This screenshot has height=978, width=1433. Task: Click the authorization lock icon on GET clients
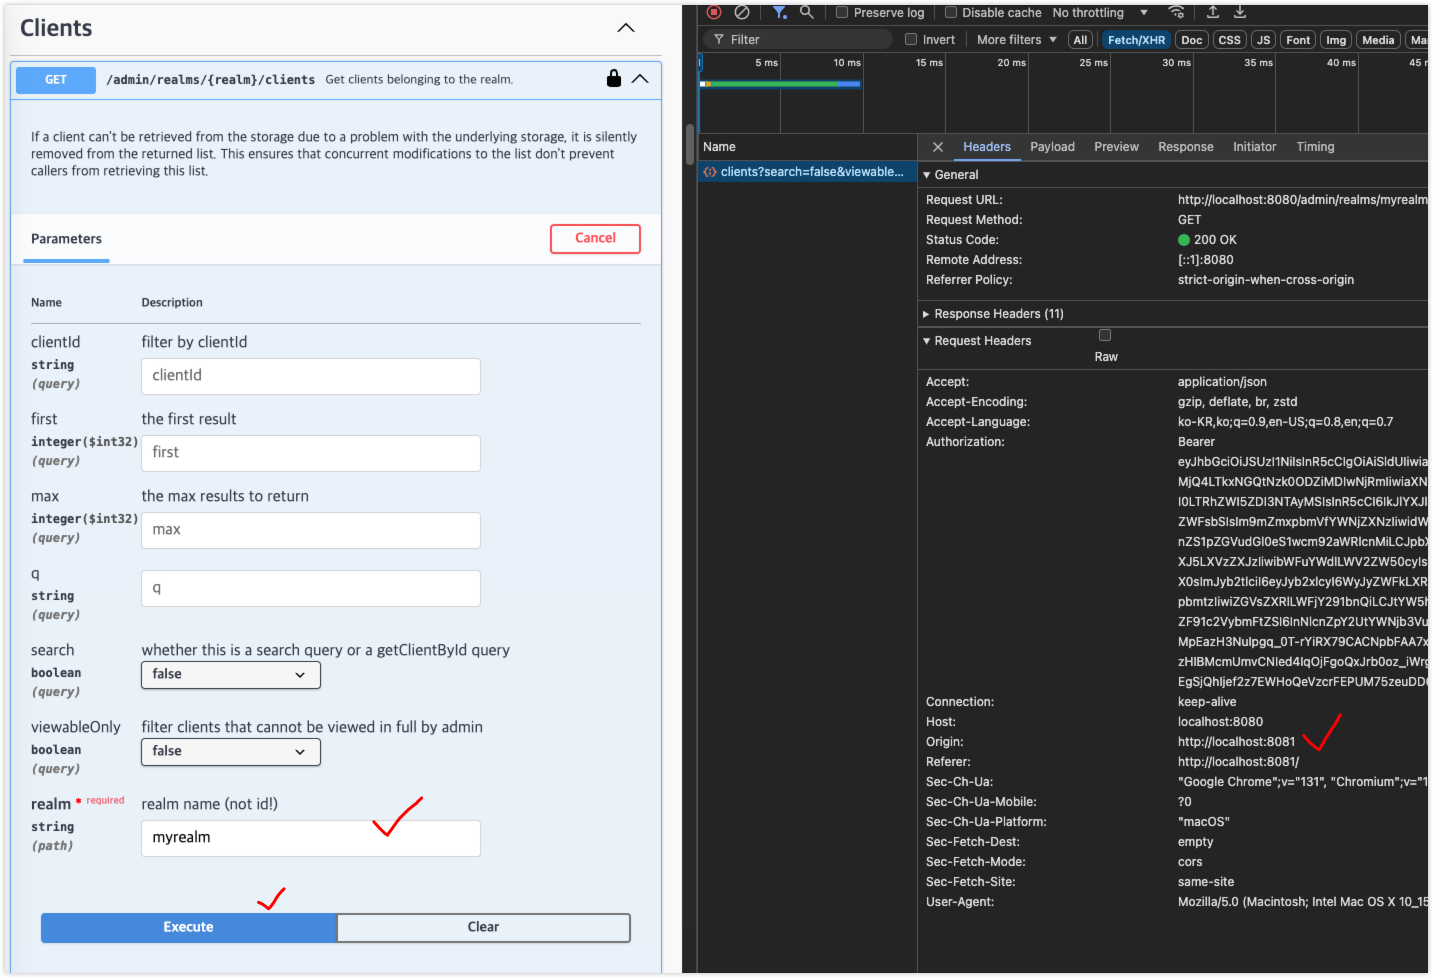(x=614, y=78)
